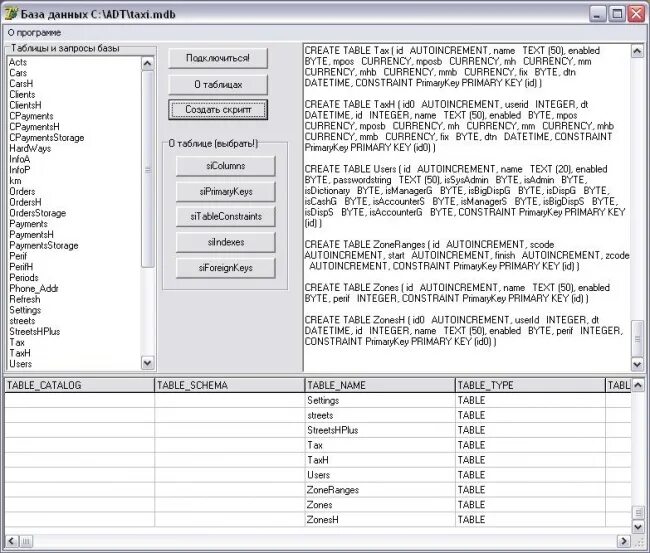650x553 pixels.
Task: Click the 'О таблицах' button
Action: coord(218,85)
